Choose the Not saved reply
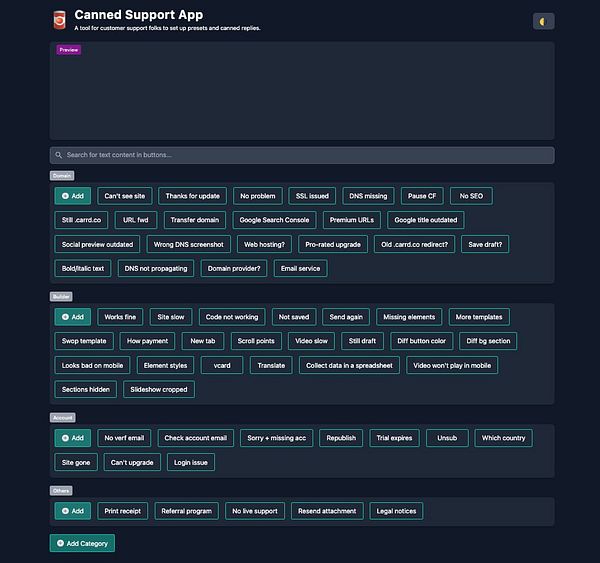This screenshot has width=600, height=563. 294,317
